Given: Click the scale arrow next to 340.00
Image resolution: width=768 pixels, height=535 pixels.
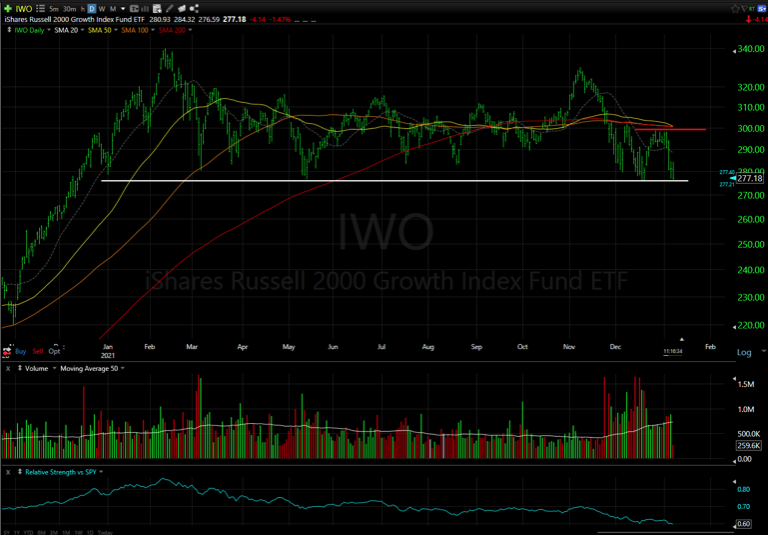Looking at the screenshot, I should (734, 51).
